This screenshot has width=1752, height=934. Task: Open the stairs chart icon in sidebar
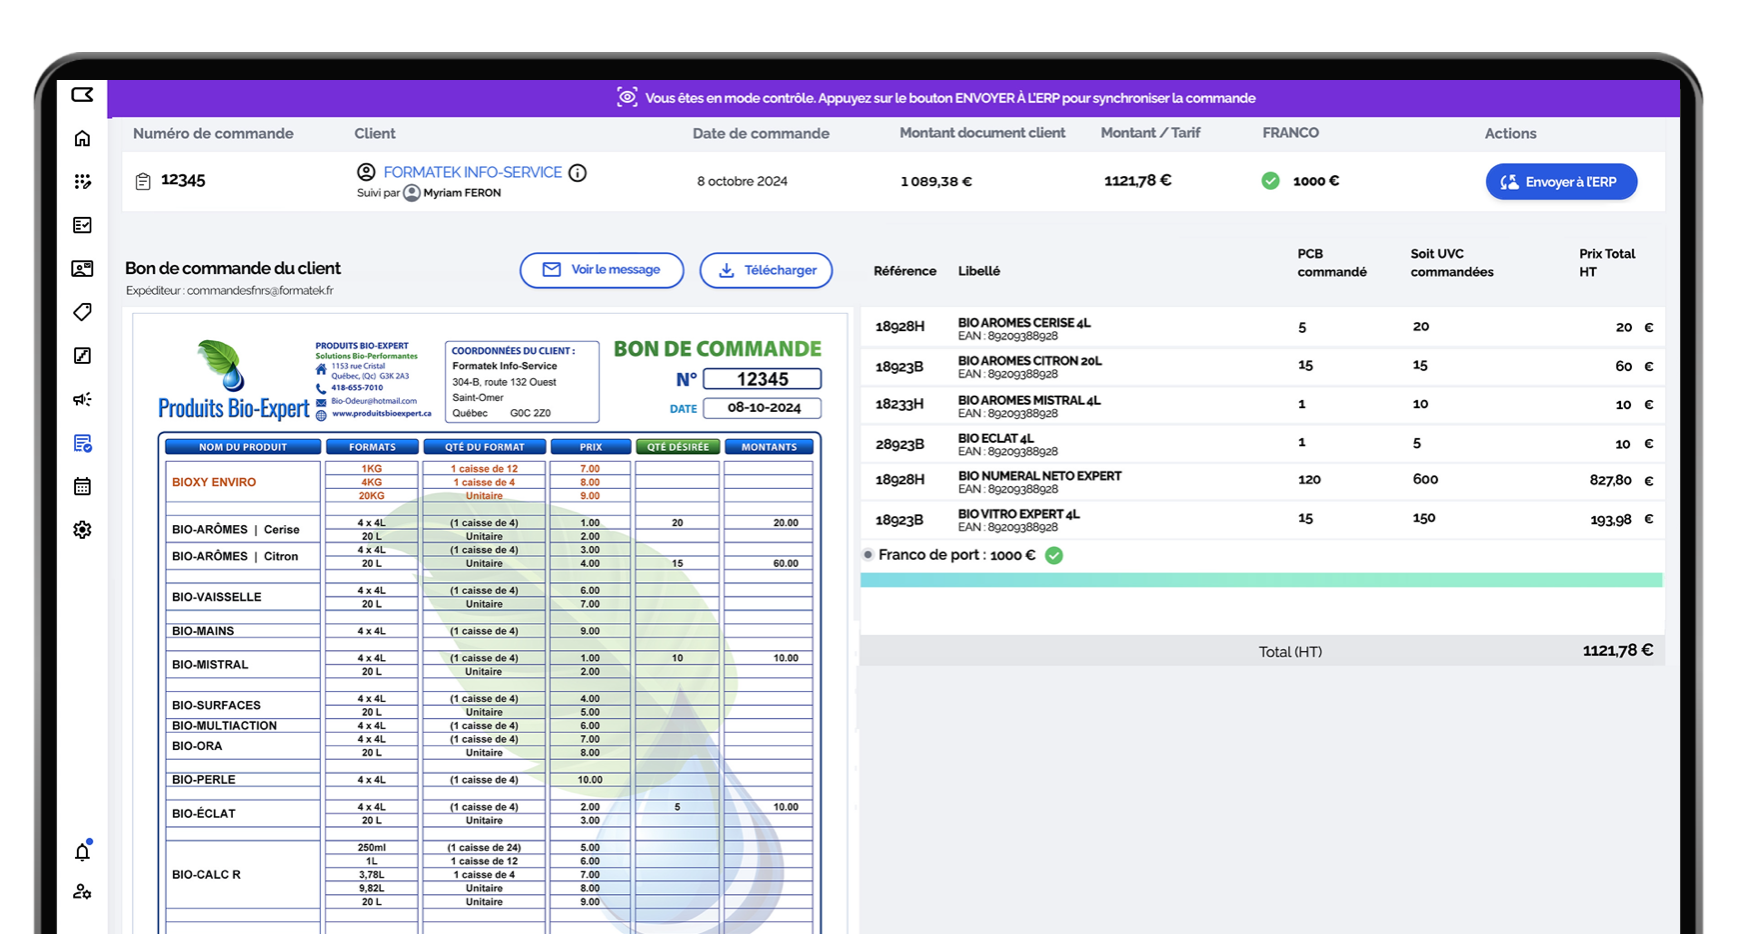pyautogui.click(x=82, y=355)
